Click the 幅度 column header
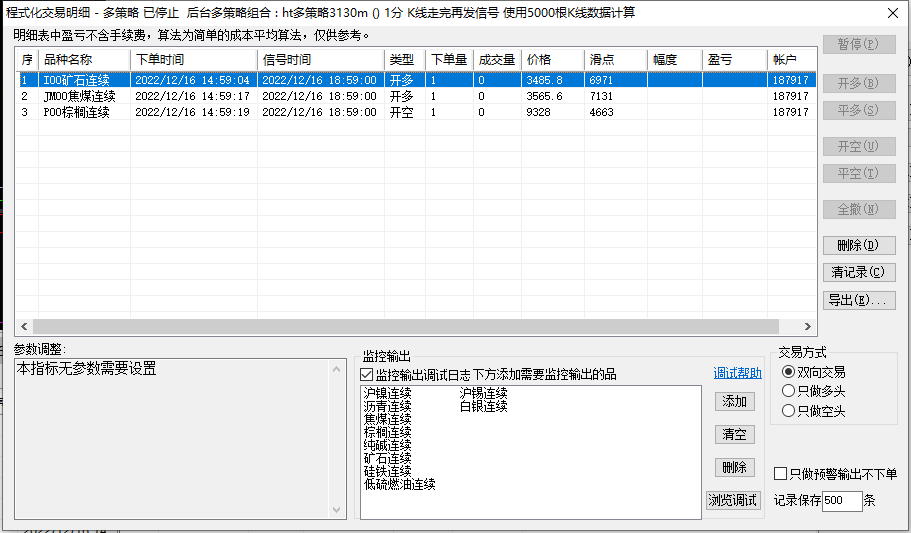Viewport: 911px width, 533px height. point(675,60)
